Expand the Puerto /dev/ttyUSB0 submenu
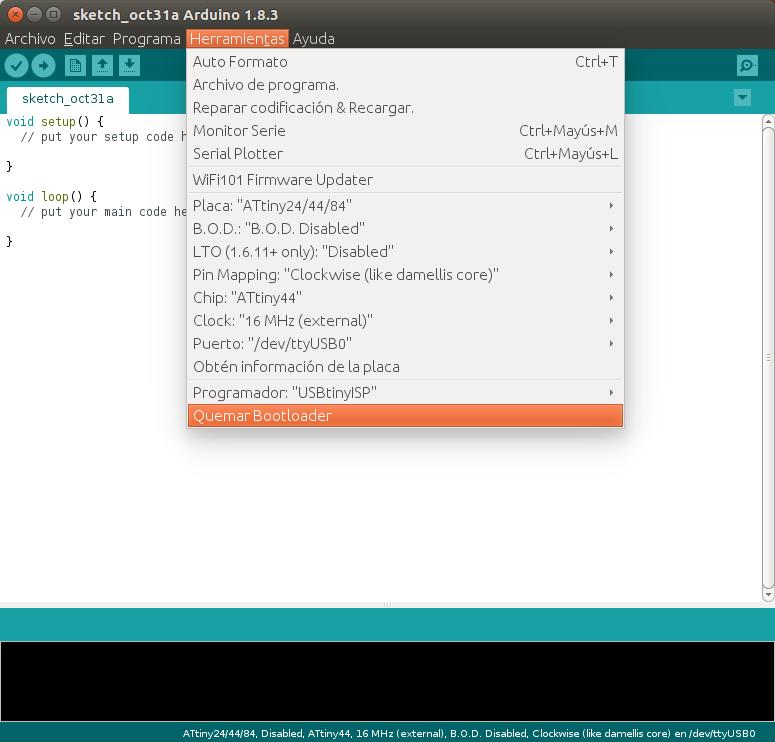 [x=405, y=344]
